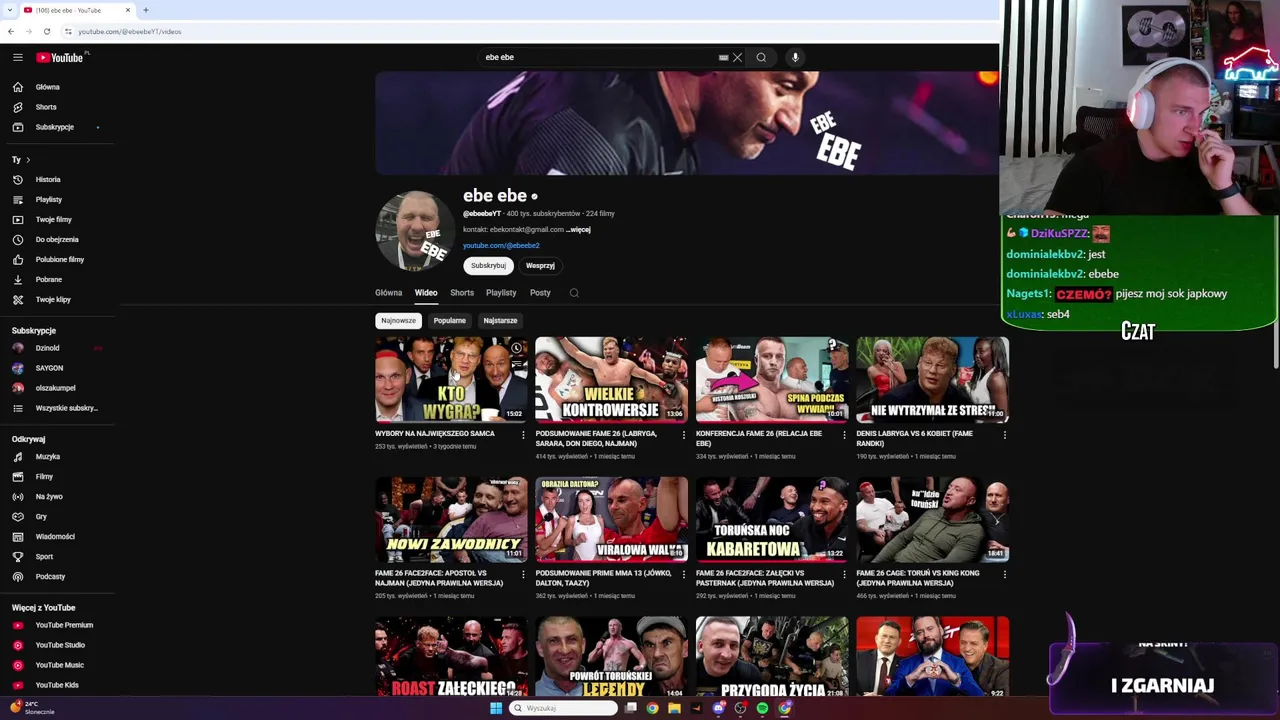Open options menu for Prime MMA 13 video
The image size is (1280, 720).
click(x=684, y=574)
